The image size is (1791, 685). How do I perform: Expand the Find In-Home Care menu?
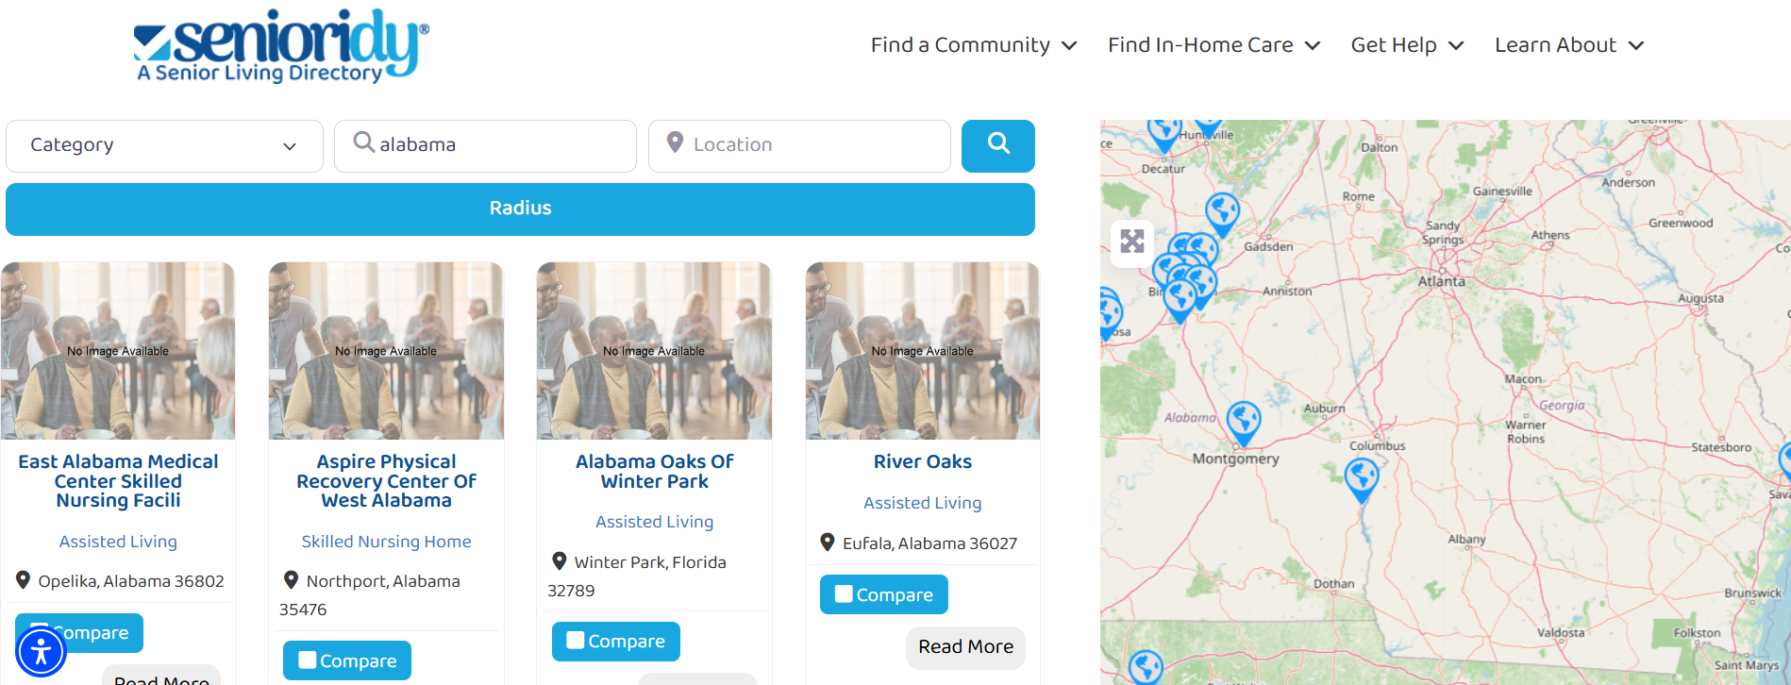(x=1214, y=45)
